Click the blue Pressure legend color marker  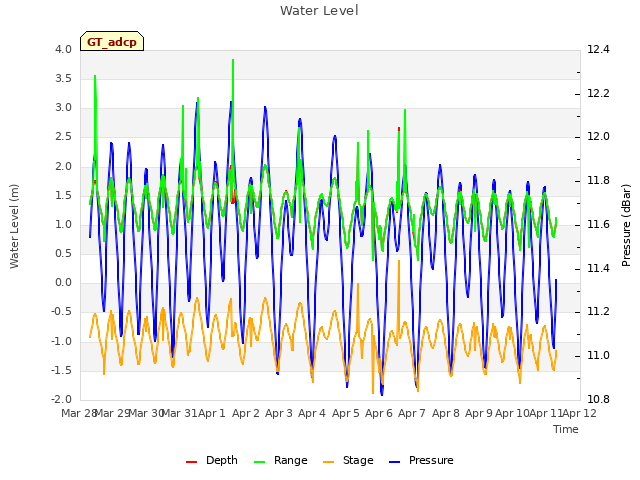point(394,462)
